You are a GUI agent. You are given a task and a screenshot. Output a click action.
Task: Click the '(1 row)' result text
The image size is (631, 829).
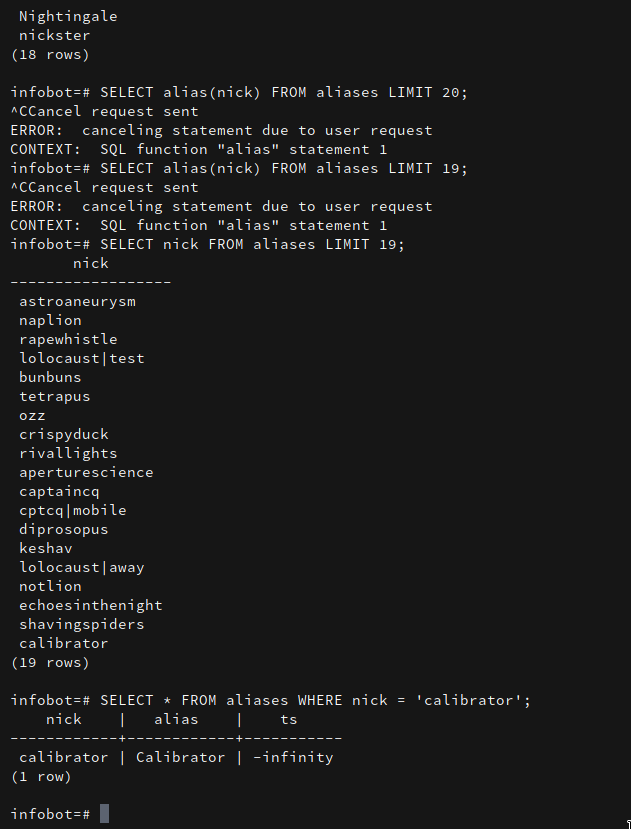(41, 776)
